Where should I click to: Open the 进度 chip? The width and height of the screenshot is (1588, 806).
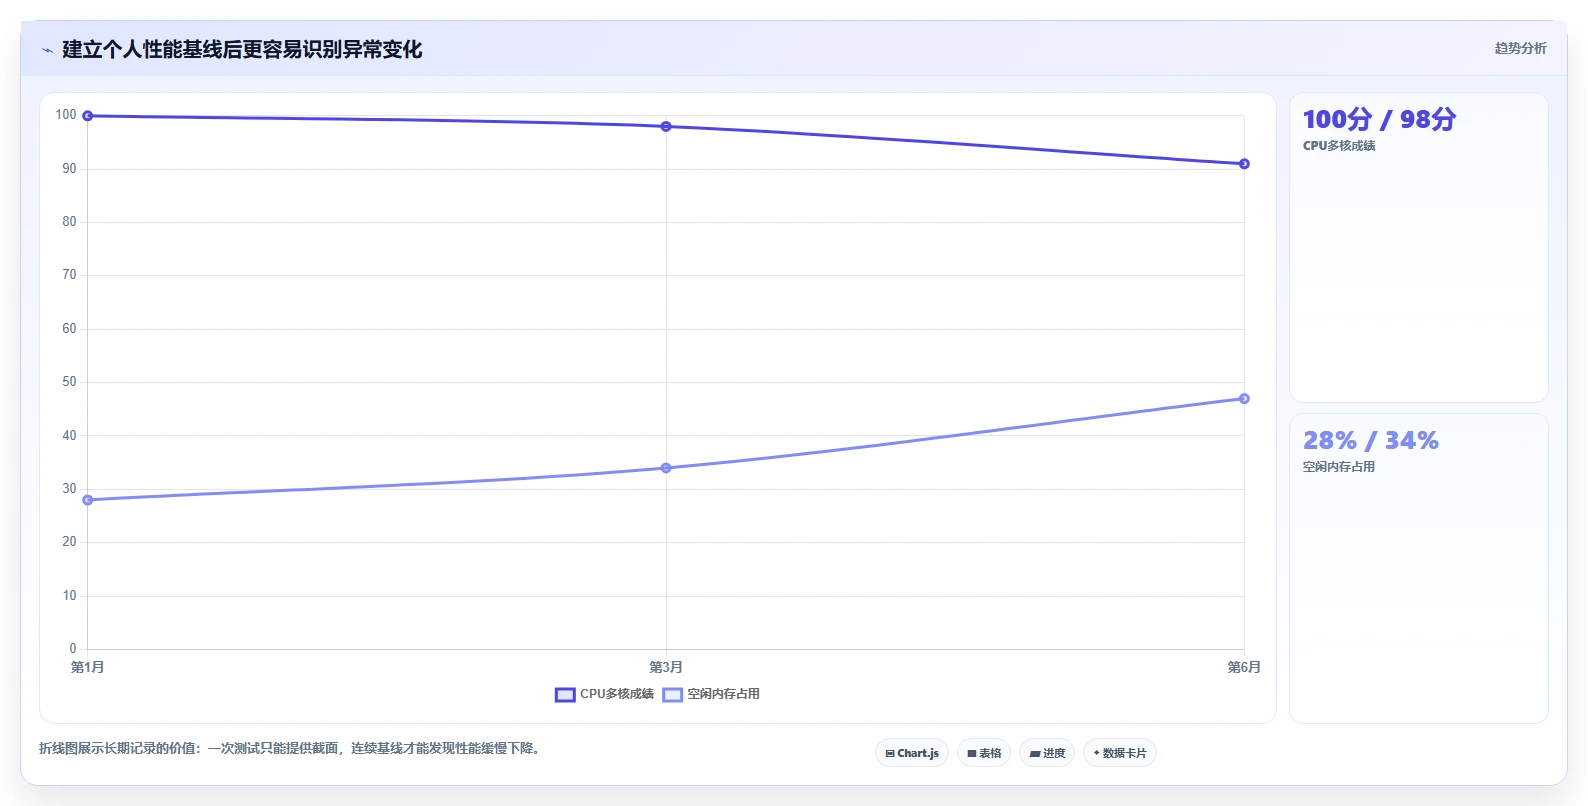(1047, 753)
